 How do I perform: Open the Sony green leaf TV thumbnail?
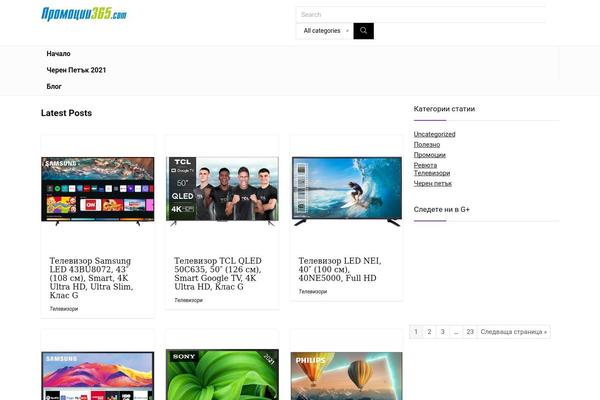click(x=222, y=374)
